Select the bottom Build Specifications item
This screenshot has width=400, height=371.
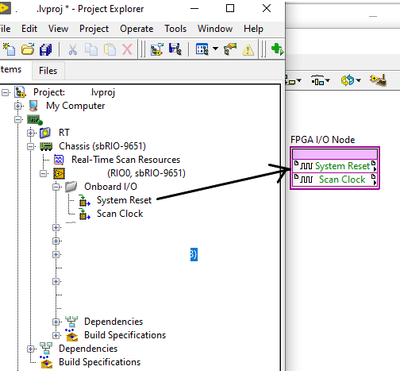tap(100, 362)
